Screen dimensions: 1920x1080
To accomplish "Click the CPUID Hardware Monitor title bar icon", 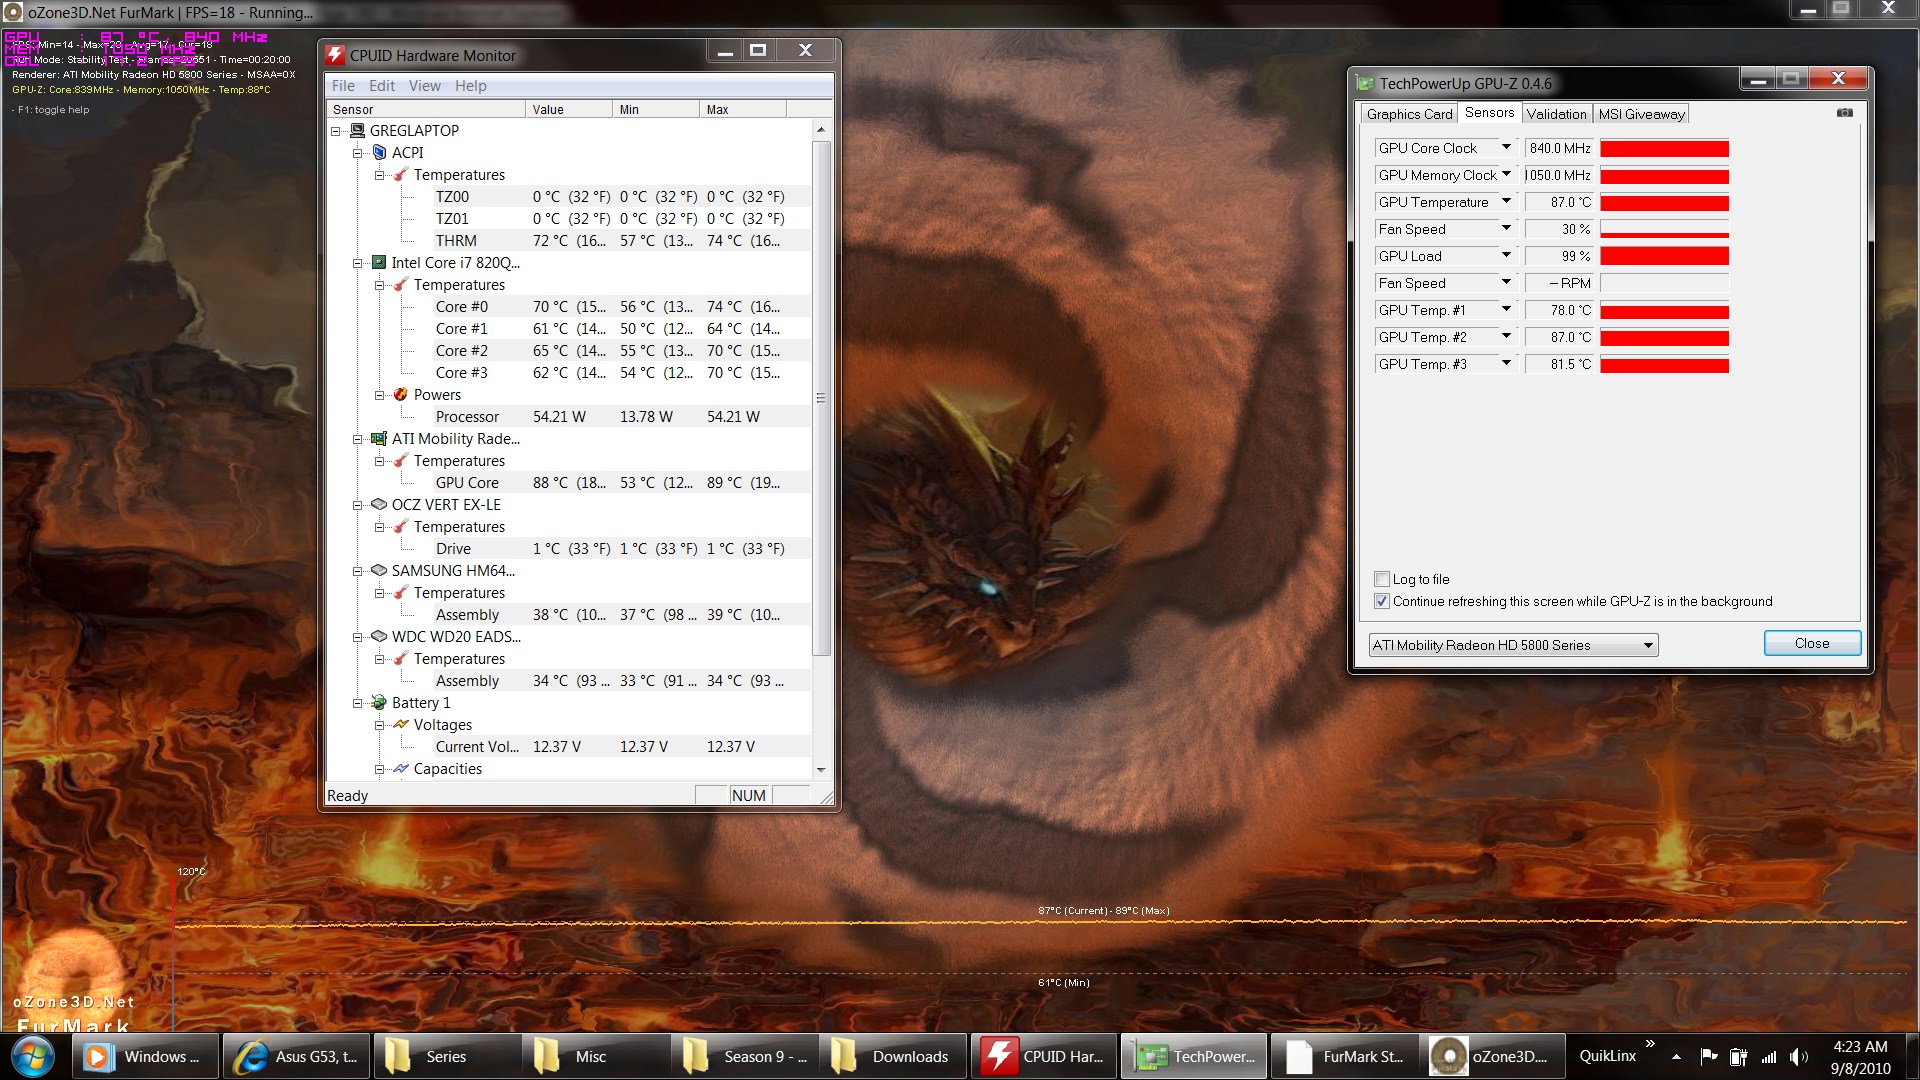I will point(336,55).
